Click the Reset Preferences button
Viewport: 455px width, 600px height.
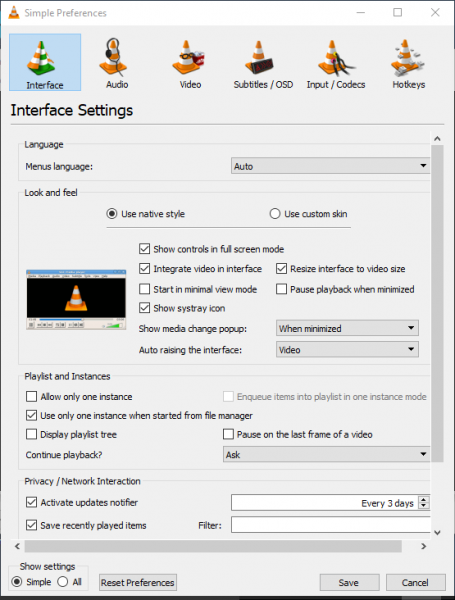[x=138, y=582]
